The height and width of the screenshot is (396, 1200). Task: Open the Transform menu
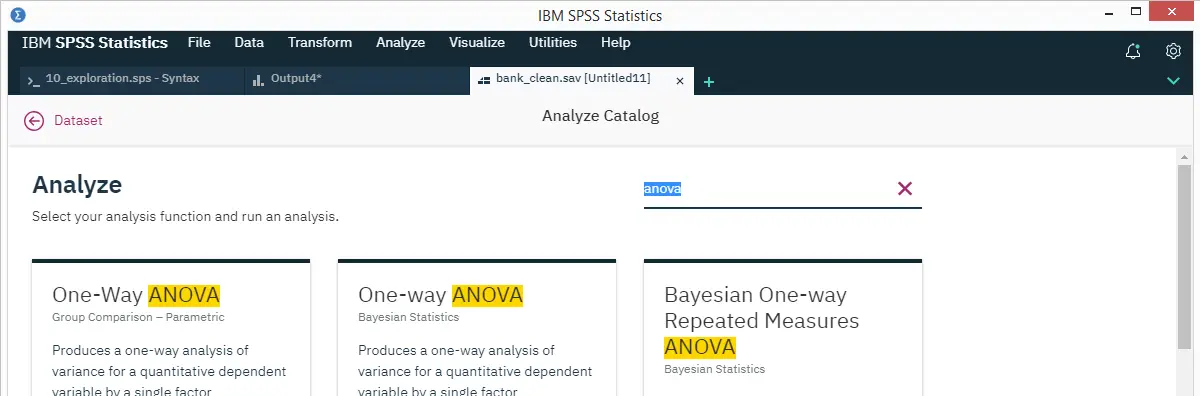coord(320,43)
